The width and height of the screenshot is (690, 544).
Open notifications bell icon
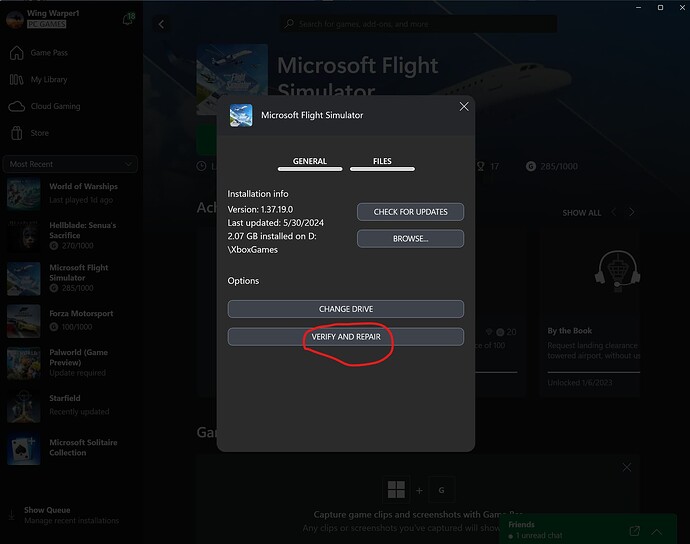pyautogui.click(x=128, y=19)
